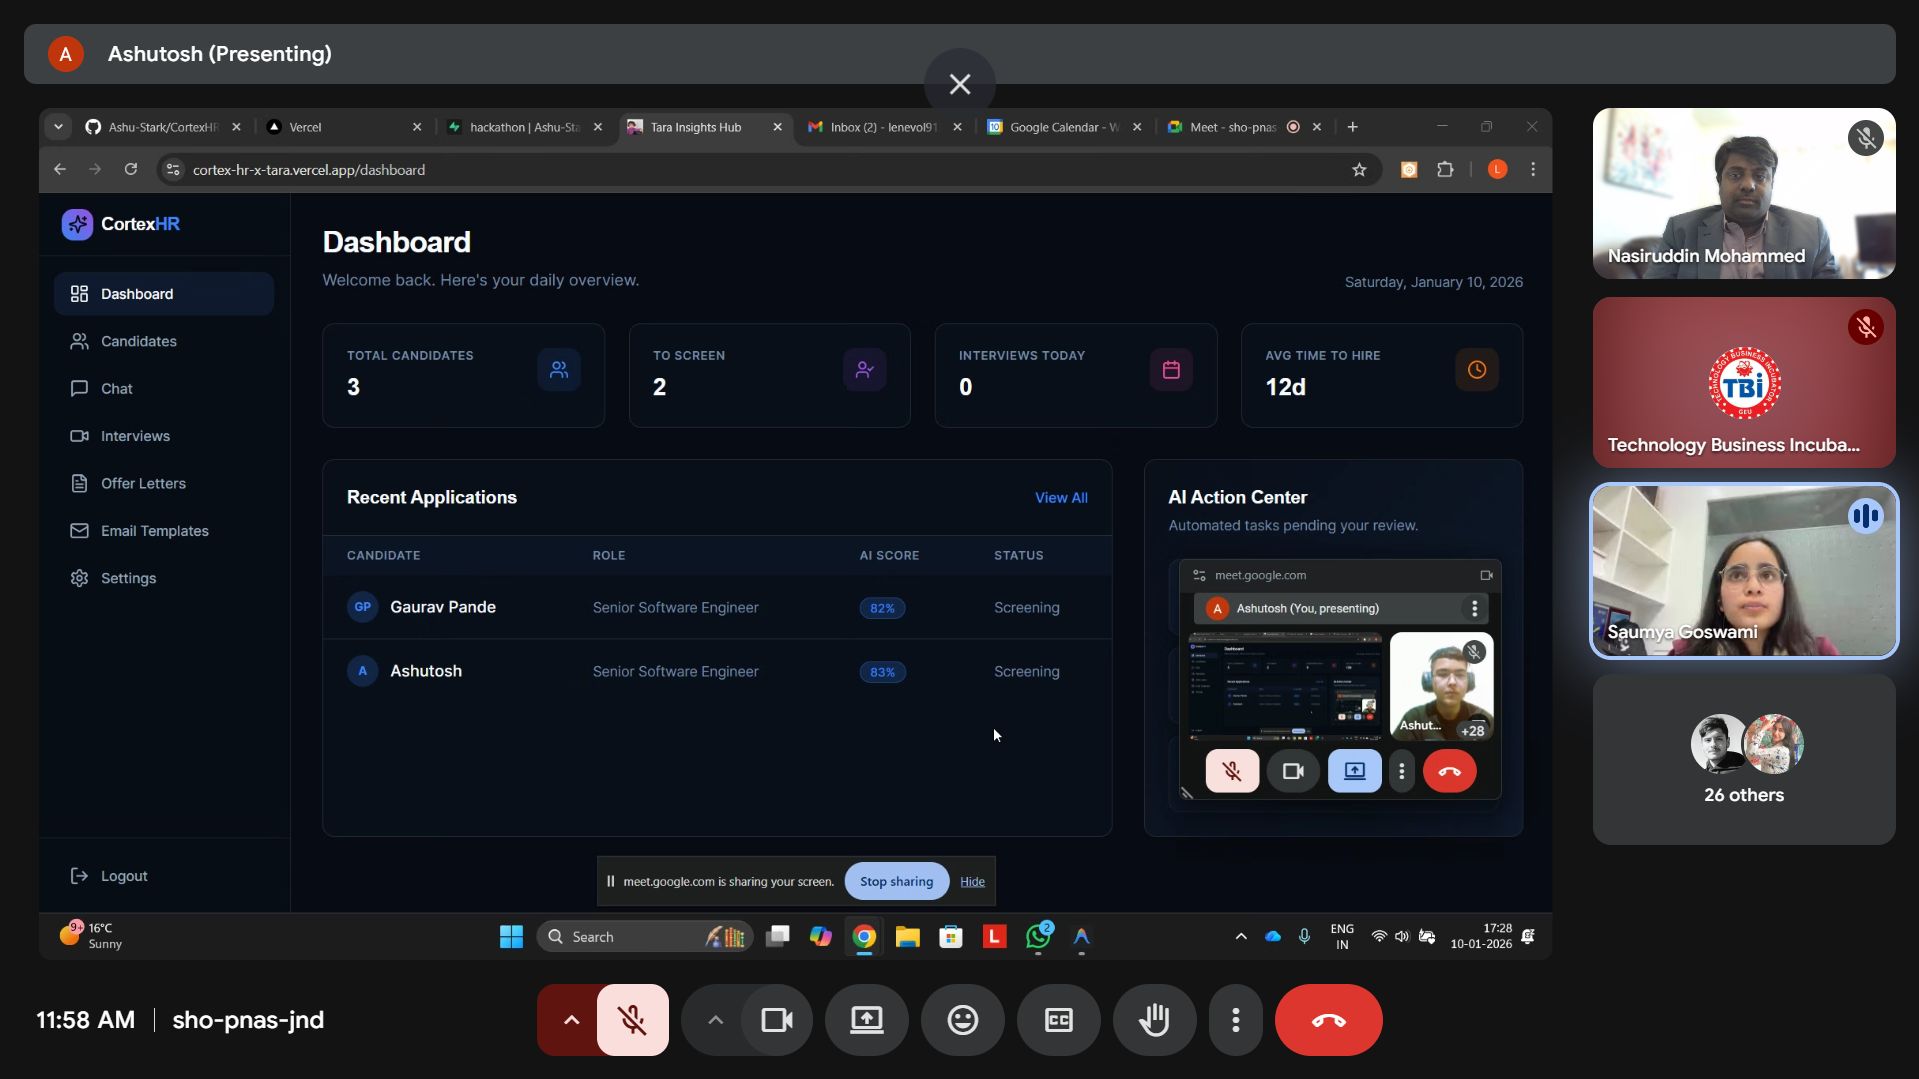
Task: Switch to the Google Calendar tab
Action: tap(1064, 127)
